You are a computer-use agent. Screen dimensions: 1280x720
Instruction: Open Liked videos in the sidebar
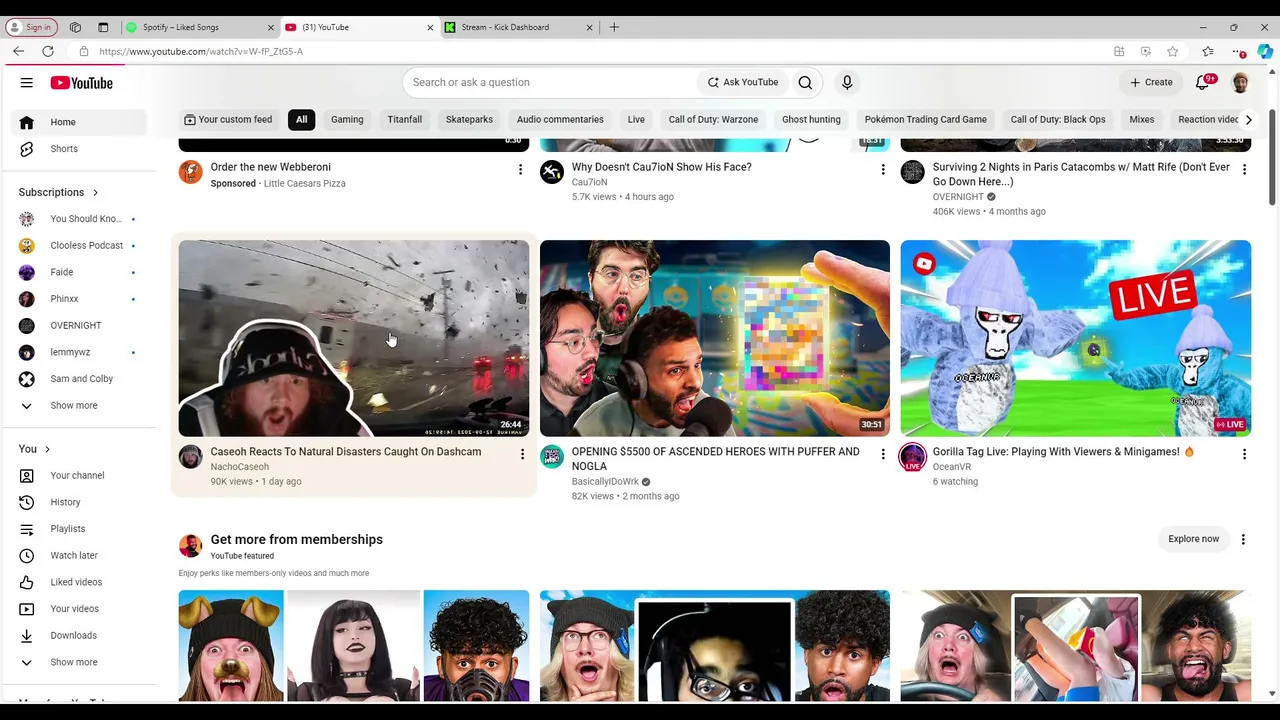pyautogui.click(x=78, y=582)
